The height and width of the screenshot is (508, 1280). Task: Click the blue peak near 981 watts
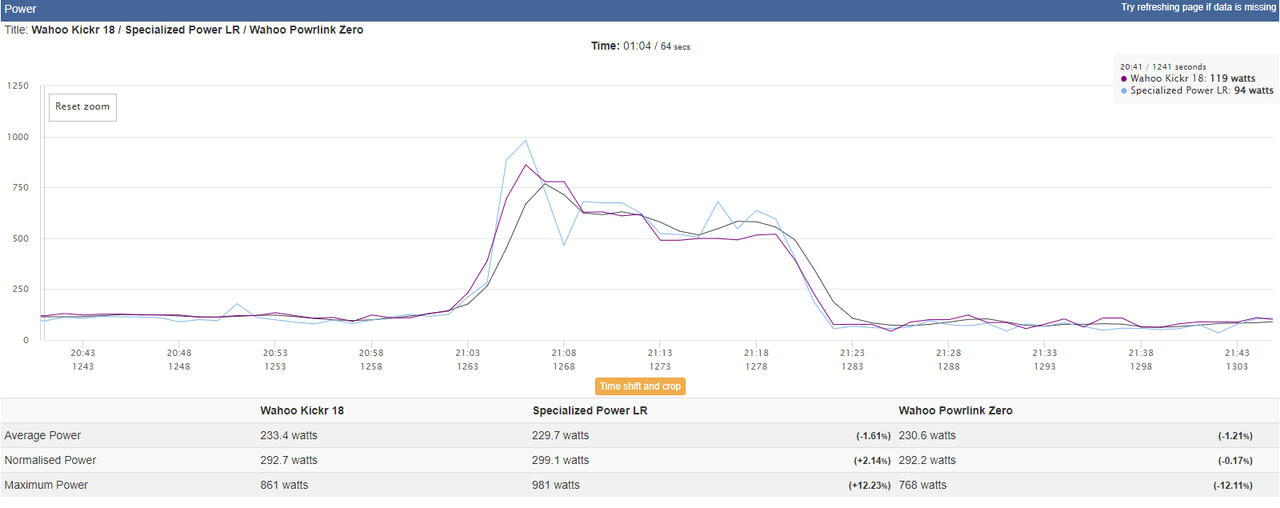tap(525, 141)
